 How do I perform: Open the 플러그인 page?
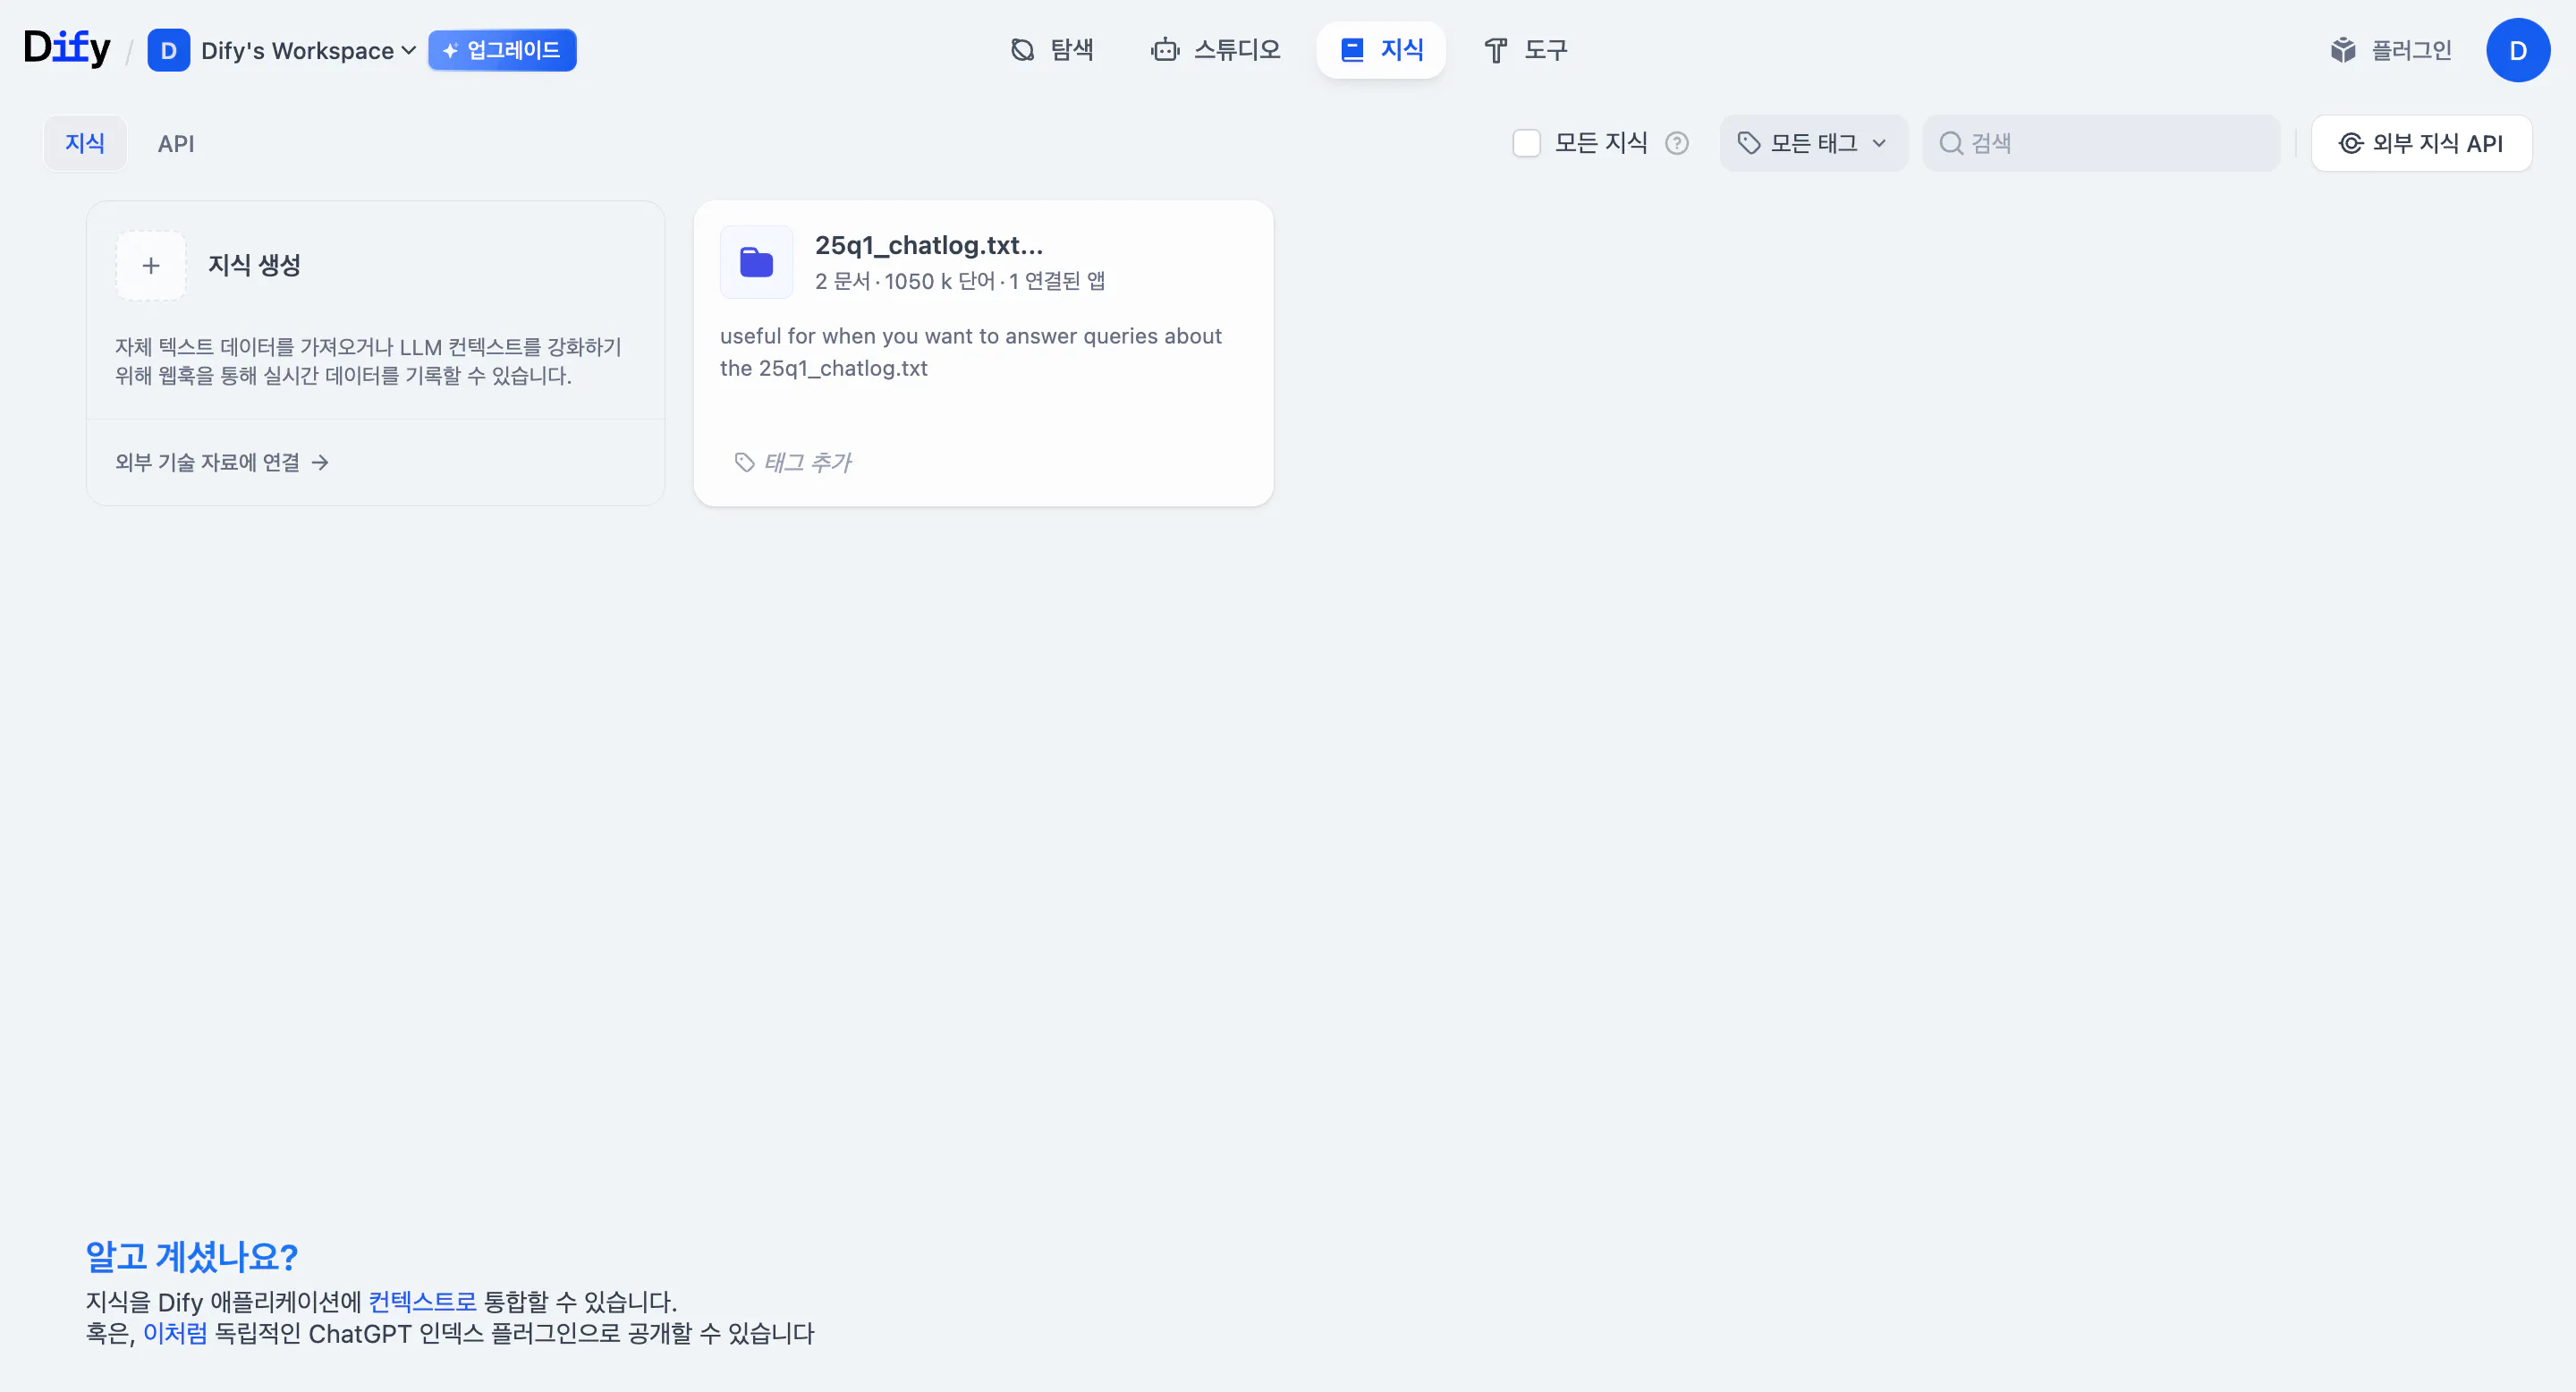point(2390,50)
